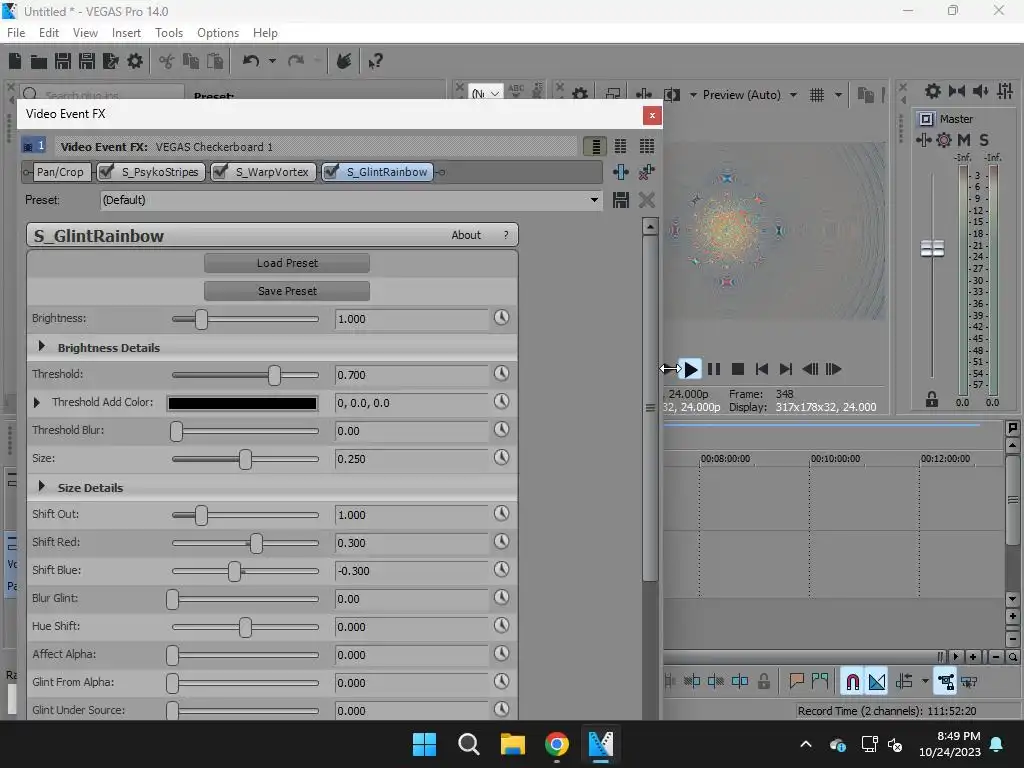Image resolution: width=1024 pixels, height=768 pixels.
Task: Click the Brightness slider handle
Action: coord(201,319)
